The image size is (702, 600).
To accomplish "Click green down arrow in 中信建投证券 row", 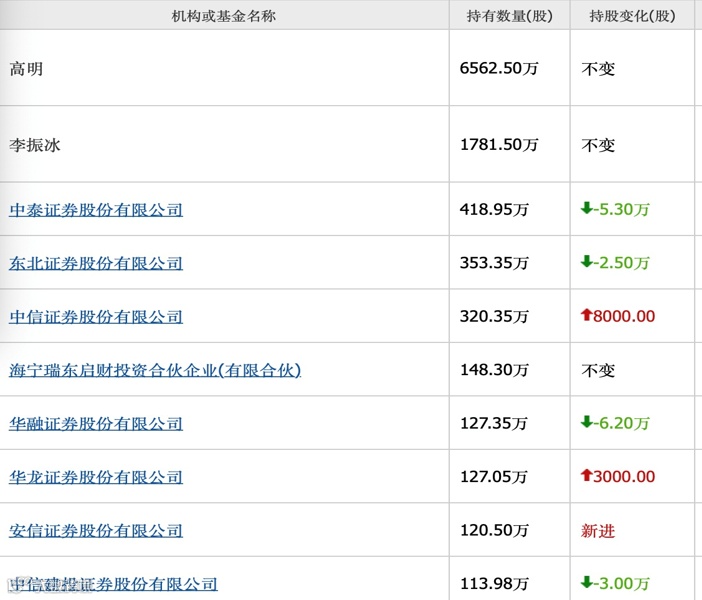I will pyautogui.click(x=586, y=582).
